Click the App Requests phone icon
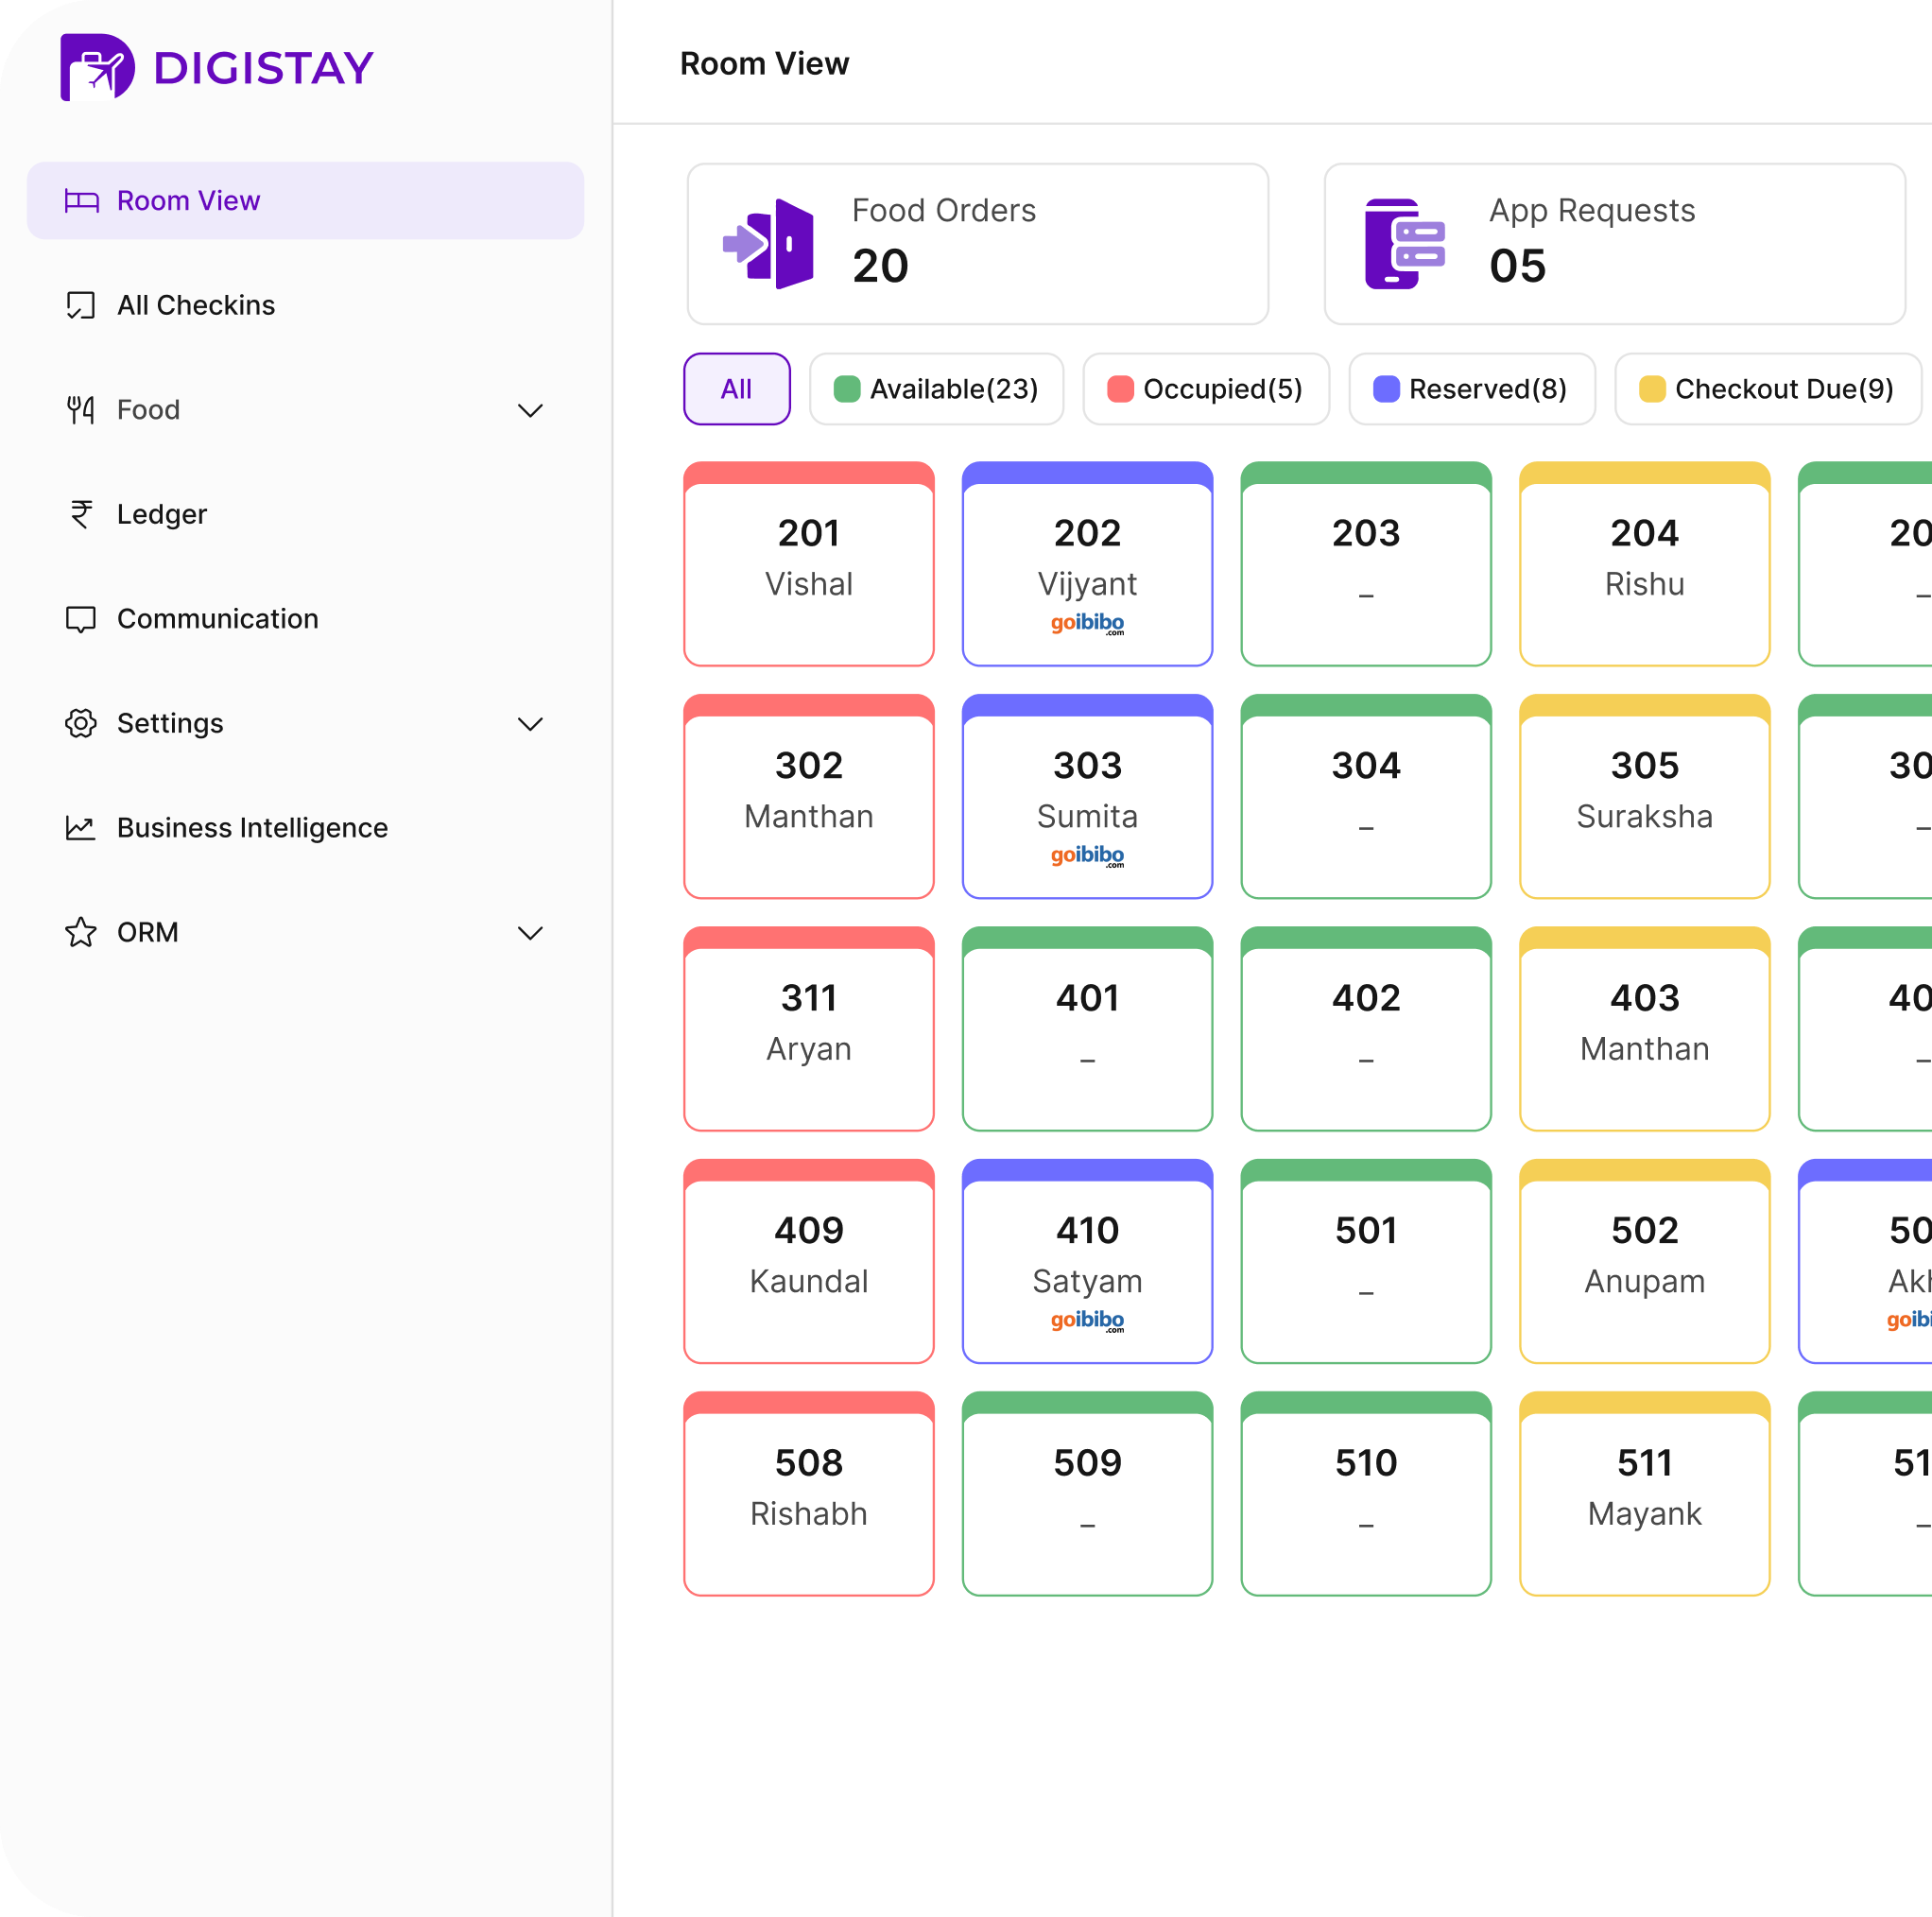This screenshot has width=1932, height=1917. coord(1402,243)
